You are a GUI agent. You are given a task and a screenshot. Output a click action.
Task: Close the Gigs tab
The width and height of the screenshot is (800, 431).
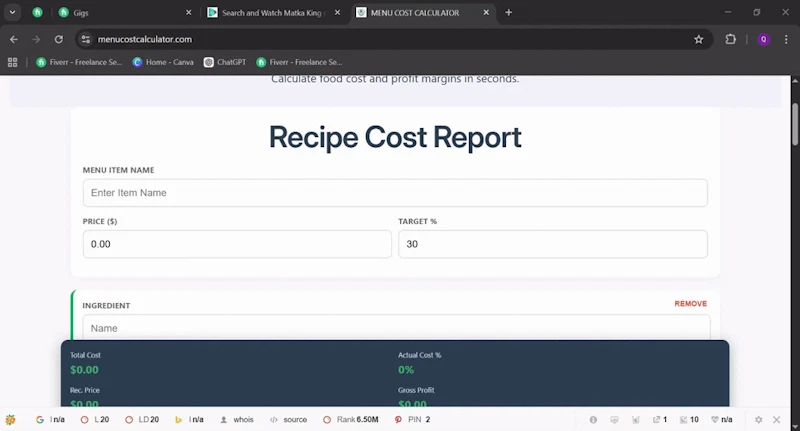pos(188,12)
